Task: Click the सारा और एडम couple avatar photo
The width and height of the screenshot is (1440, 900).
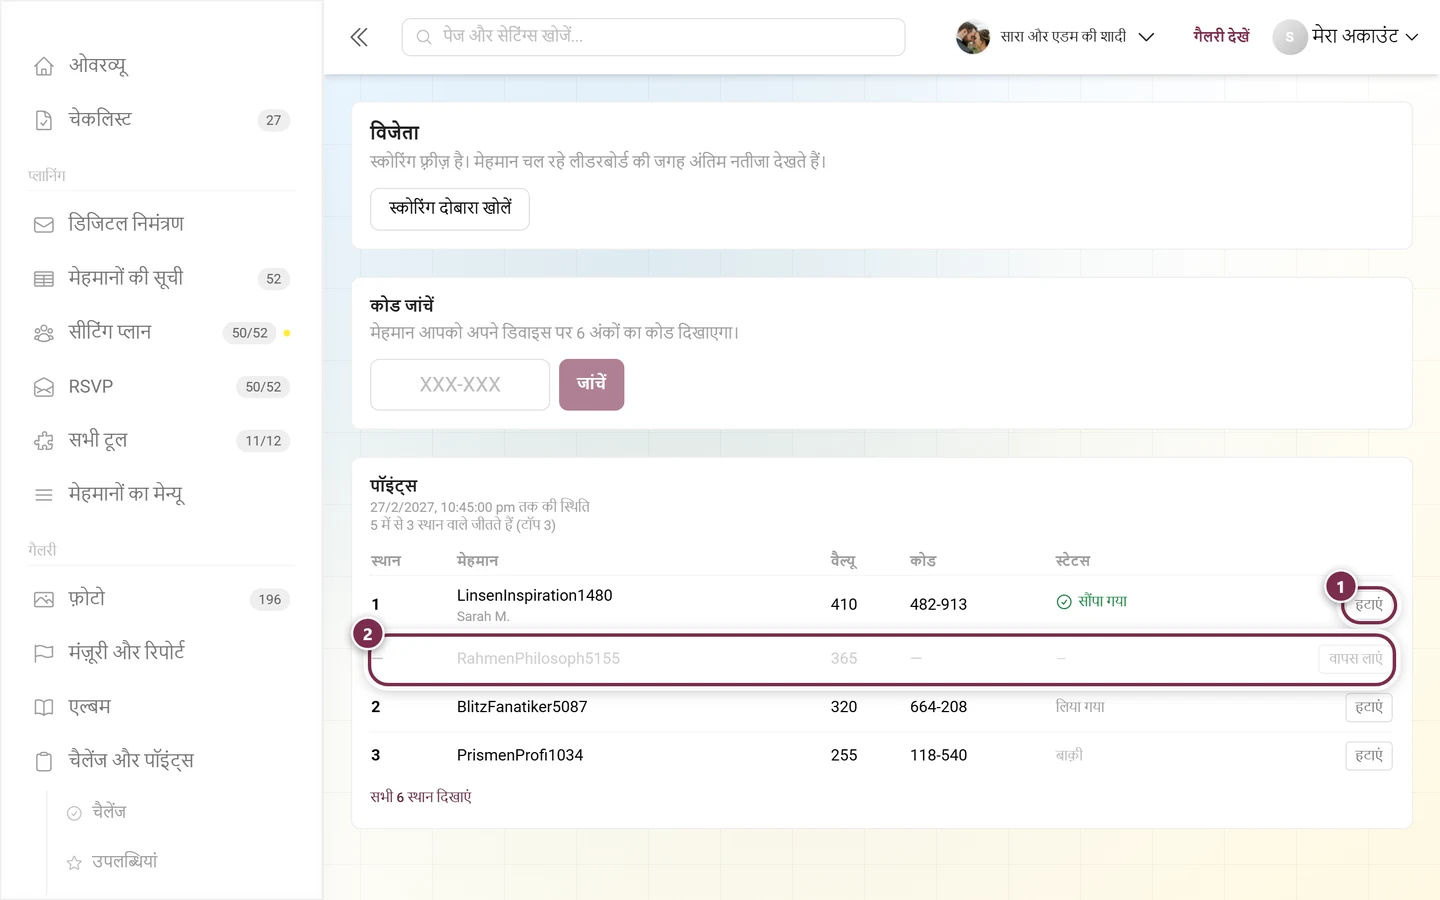Action: (x=973, y=37)
